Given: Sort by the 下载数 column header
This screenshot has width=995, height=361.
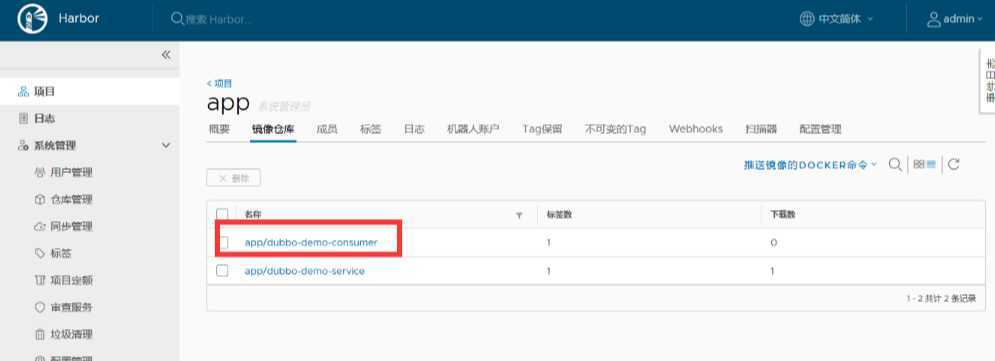Looking at the screenshot, I should 783,215.
